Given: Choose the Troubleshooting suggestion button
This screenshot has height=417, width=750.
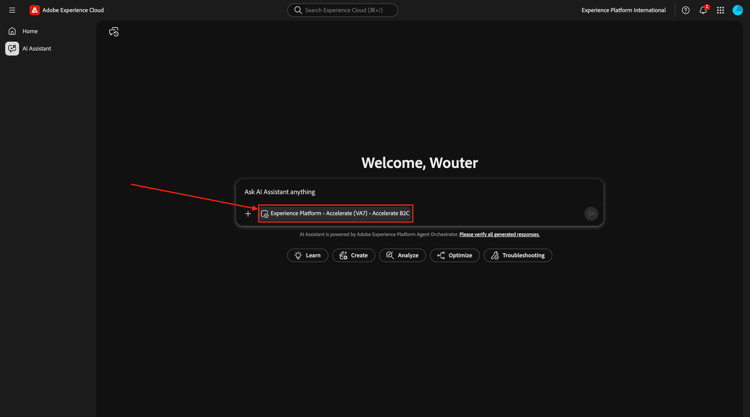Looking at the screenshot, I should [x=518, y=255].
